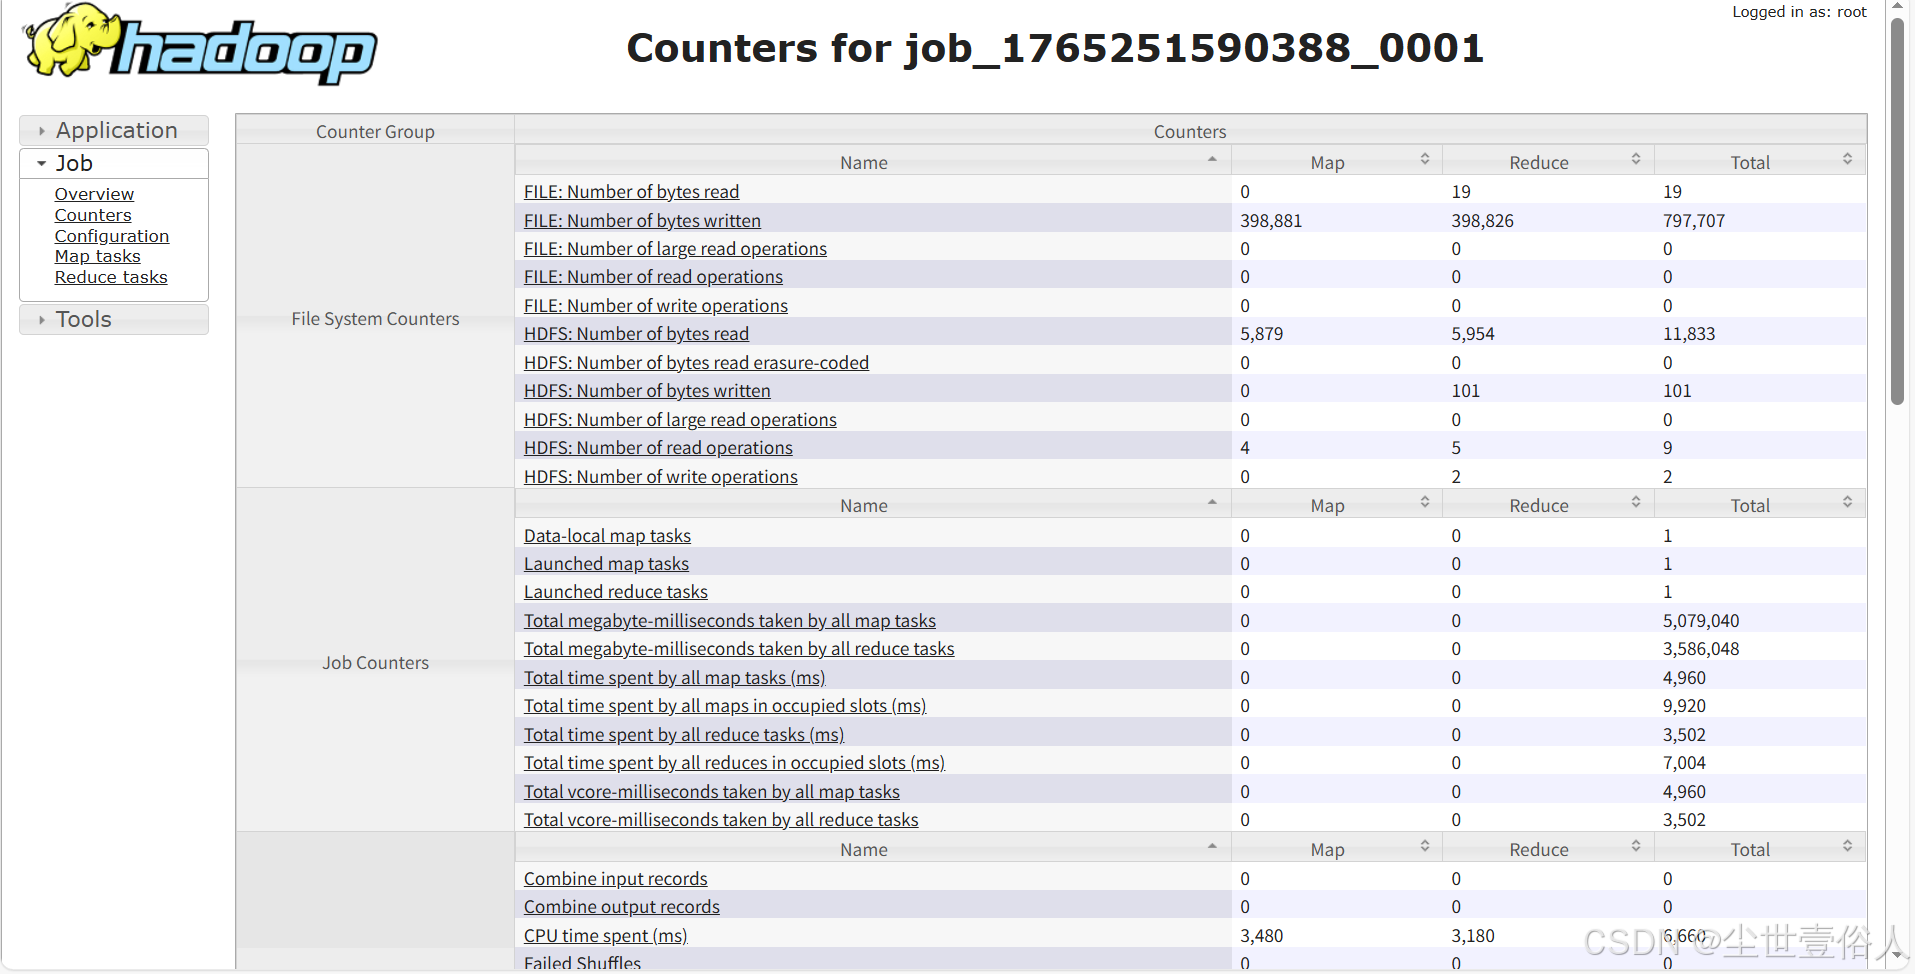This screenshot has height=974, width=1915.
Task: Select the 11,833 HDFS bytes read total
Action: point(1689,334)
